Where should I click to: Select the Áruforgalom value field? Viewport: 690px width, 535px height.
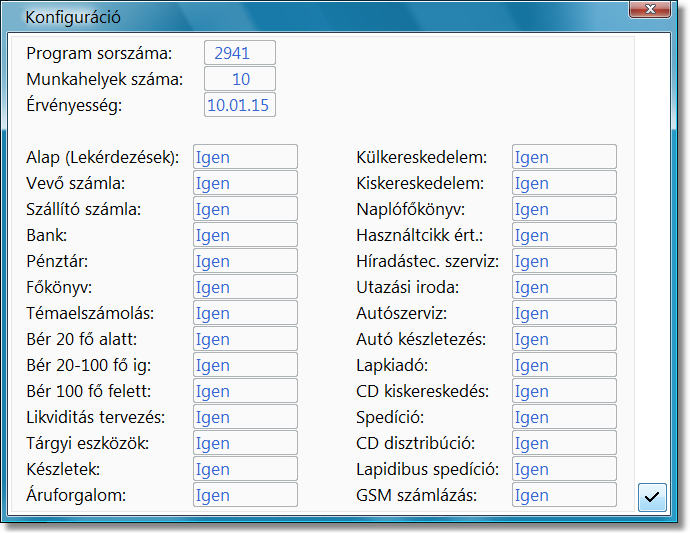245,494
